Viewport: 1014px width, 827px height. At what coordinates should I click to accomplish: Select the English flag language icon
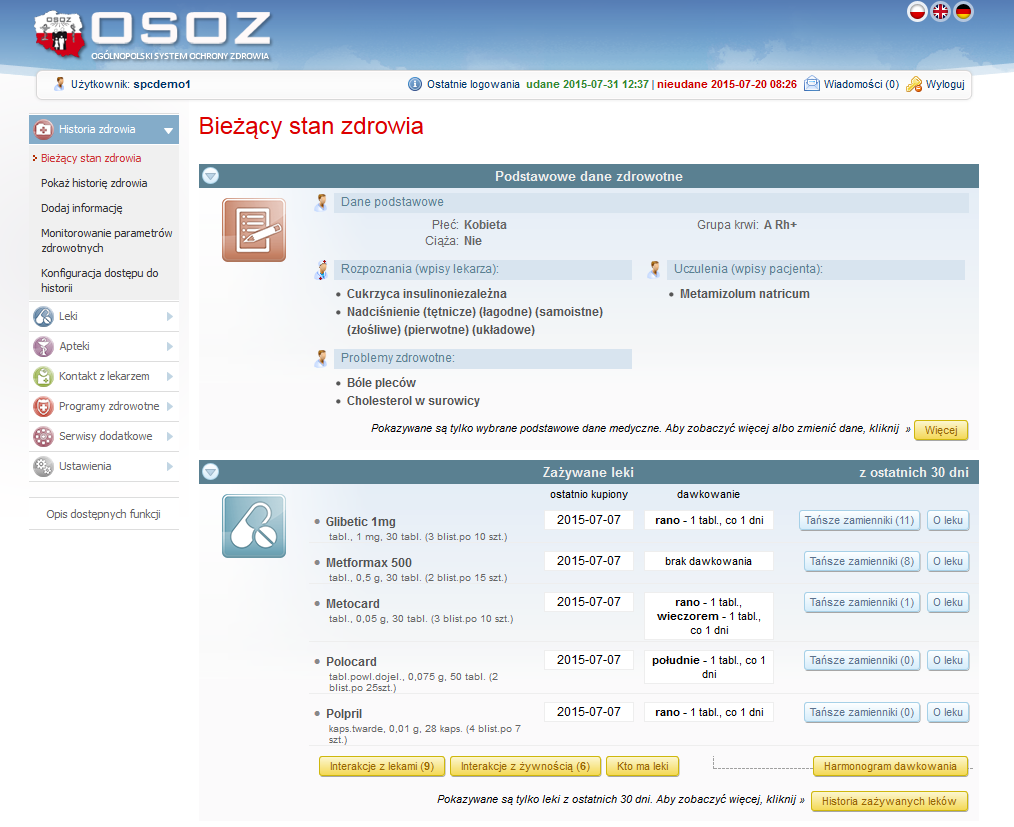click(941, 11)
